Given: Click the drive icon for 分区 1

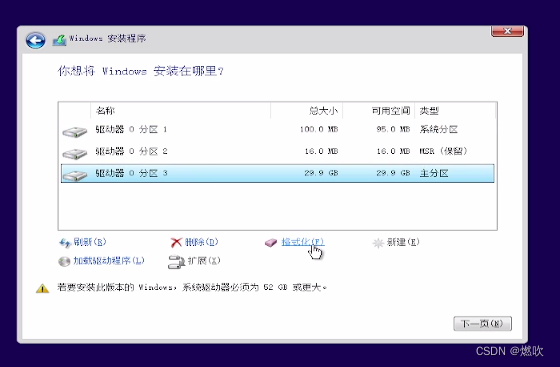Looking at the screenshot, I should click(75, 132).
